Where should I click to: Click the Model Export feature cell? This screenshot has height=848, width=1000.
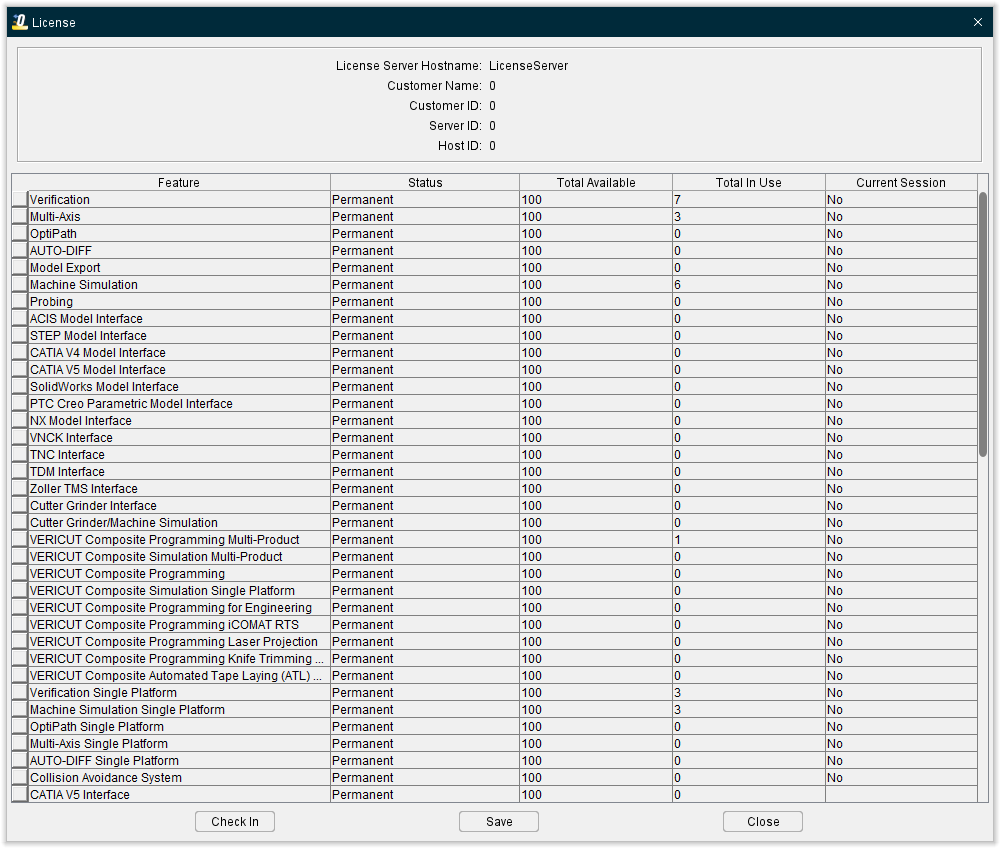179,268
